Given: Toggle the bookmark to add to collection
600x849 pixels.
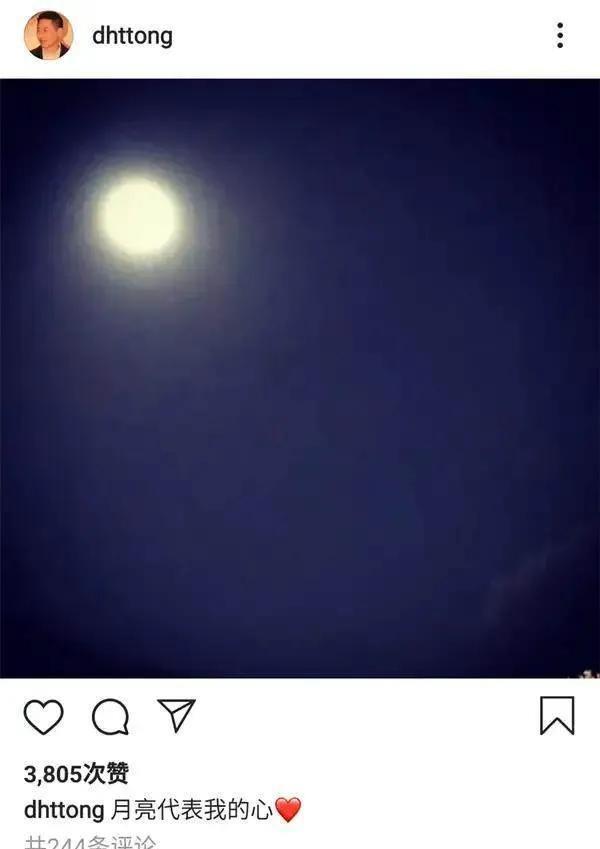Looking at the screenshot, I should point(557,715).
